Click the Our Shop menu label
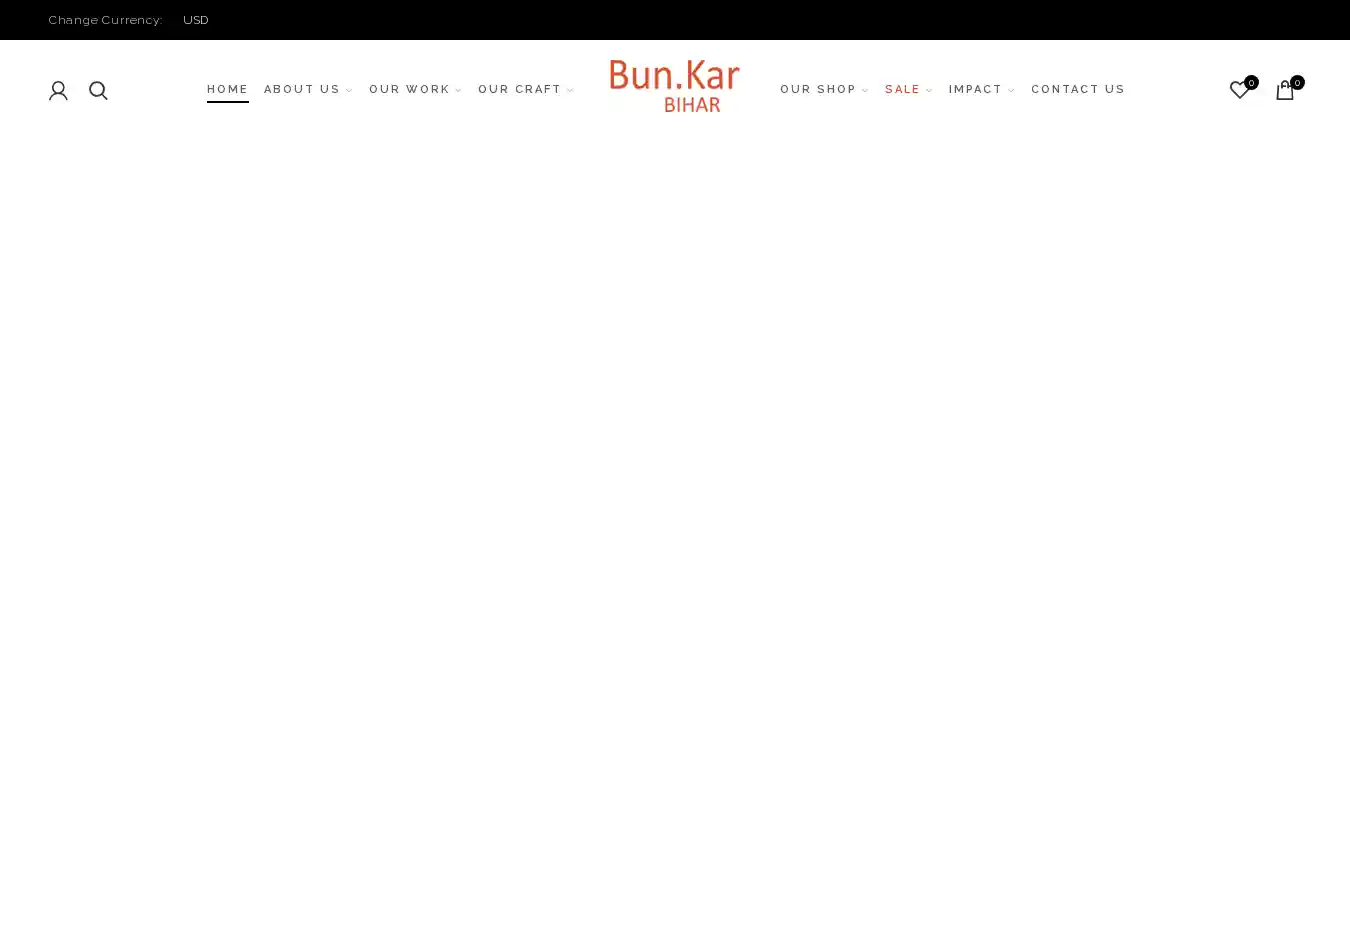 (x=817, y=90)
